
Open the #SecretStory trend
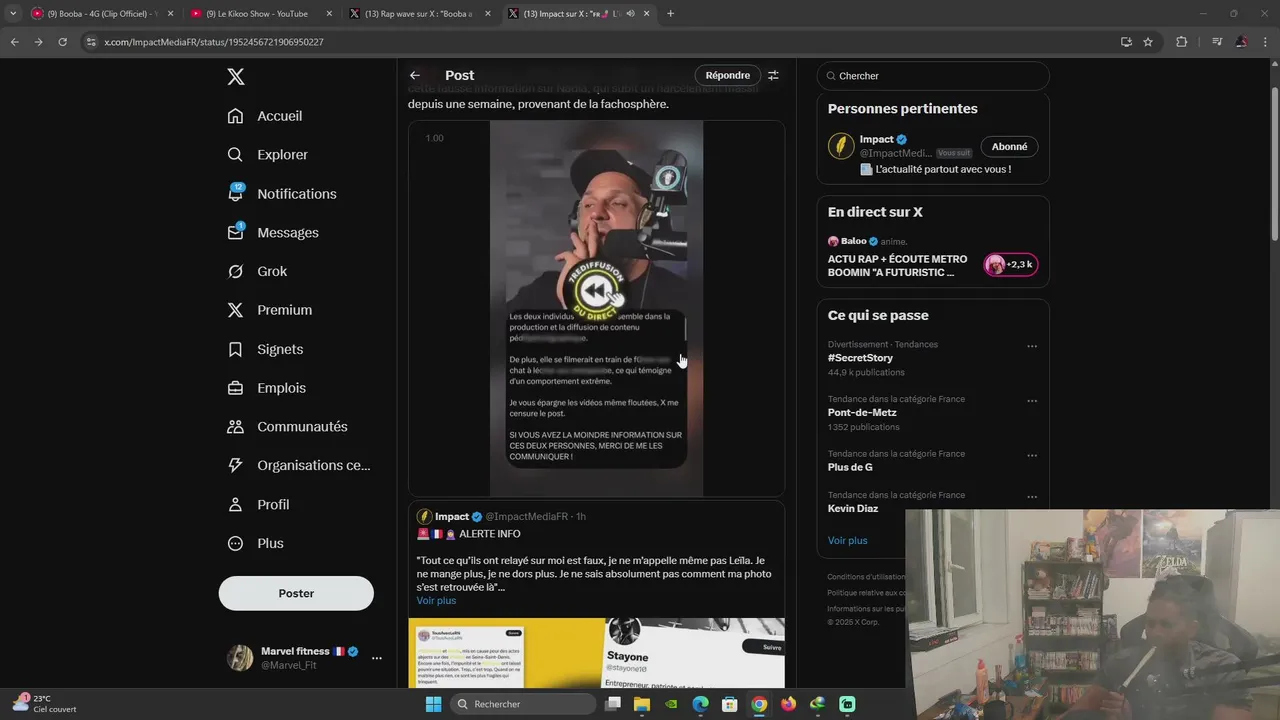[860, 358]
